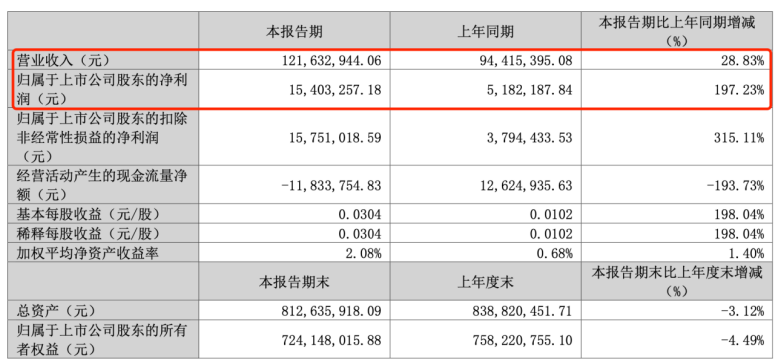Select the -193.73% change cell

(x=736, y=186)
